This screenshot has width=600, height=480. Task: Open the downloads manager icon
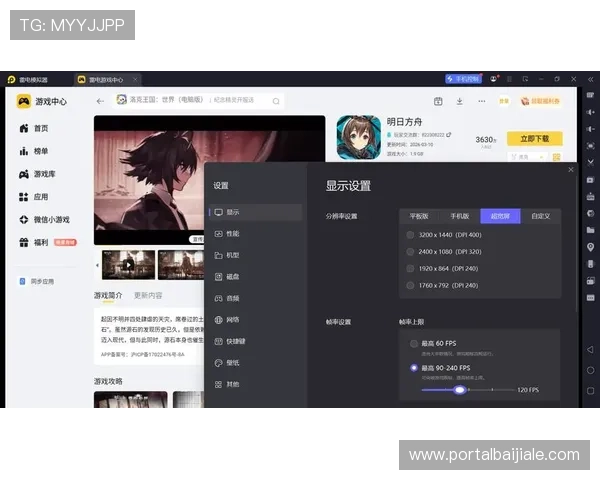pos(460,101)
